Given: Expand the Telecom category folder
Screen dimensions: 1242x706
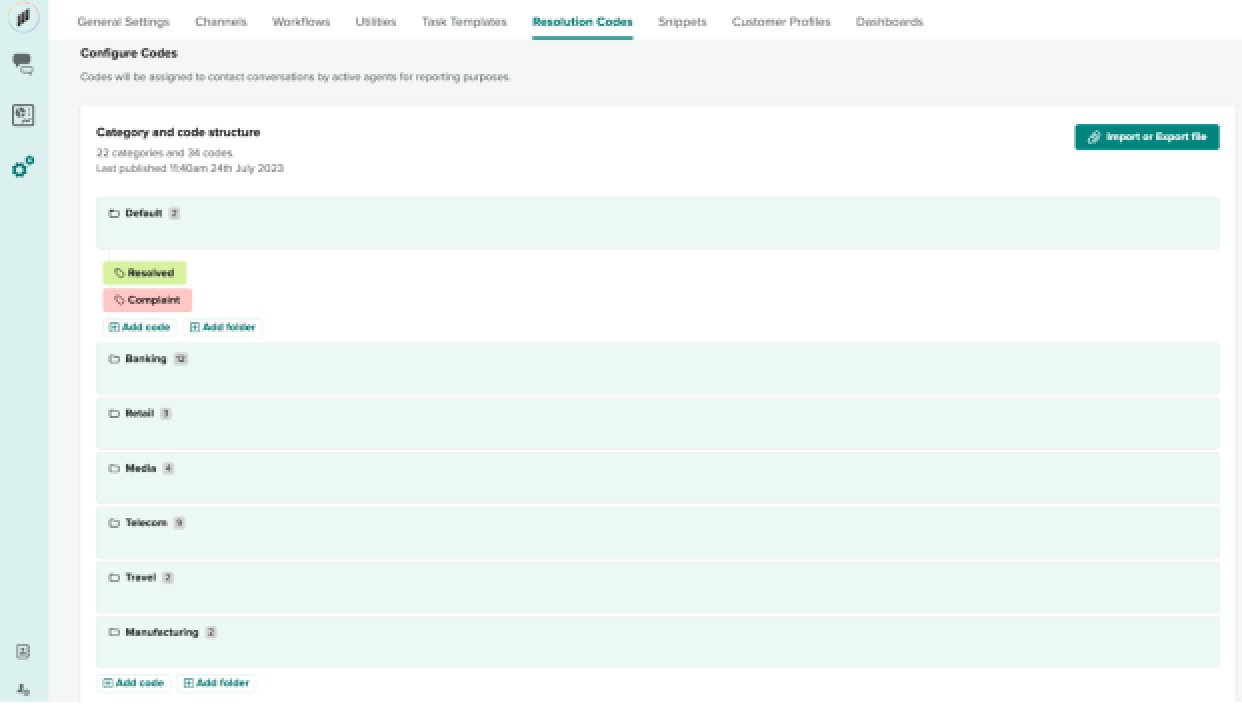Looking at the screenshot, I should click(x=145, y=523).
